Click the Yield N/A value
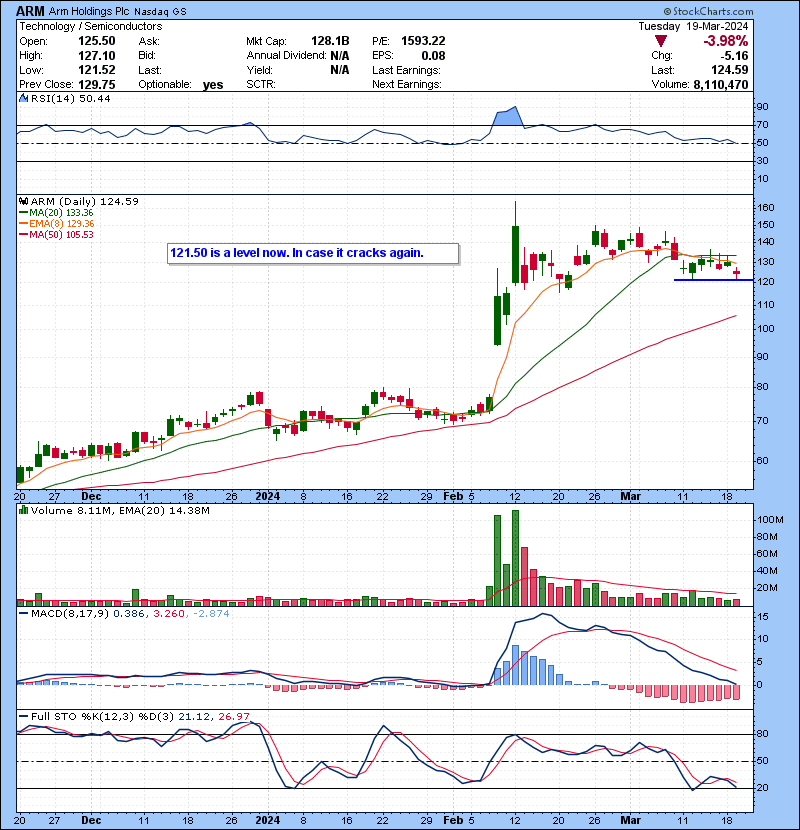The width and height of the screenshot is (800, 830). coord(340,70)
